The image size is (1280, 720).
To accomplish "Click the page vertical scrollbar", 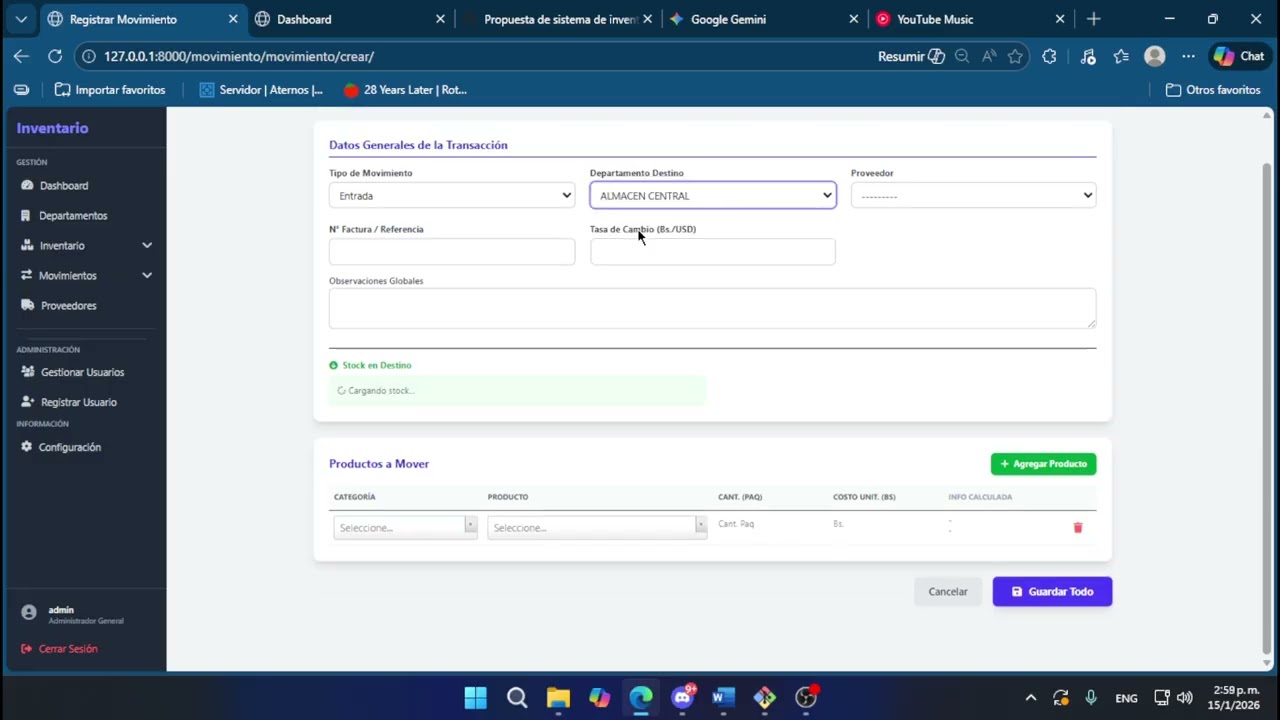I will click(x=1268, y=408).
